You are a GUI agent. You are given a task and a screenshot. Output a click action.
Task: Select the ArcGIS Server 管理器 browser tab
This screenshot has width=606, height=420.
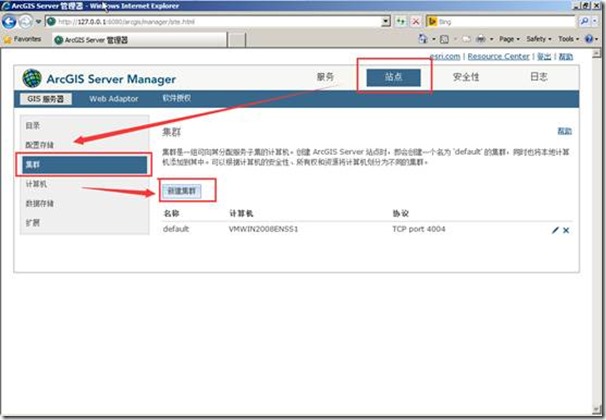[139, 40]
